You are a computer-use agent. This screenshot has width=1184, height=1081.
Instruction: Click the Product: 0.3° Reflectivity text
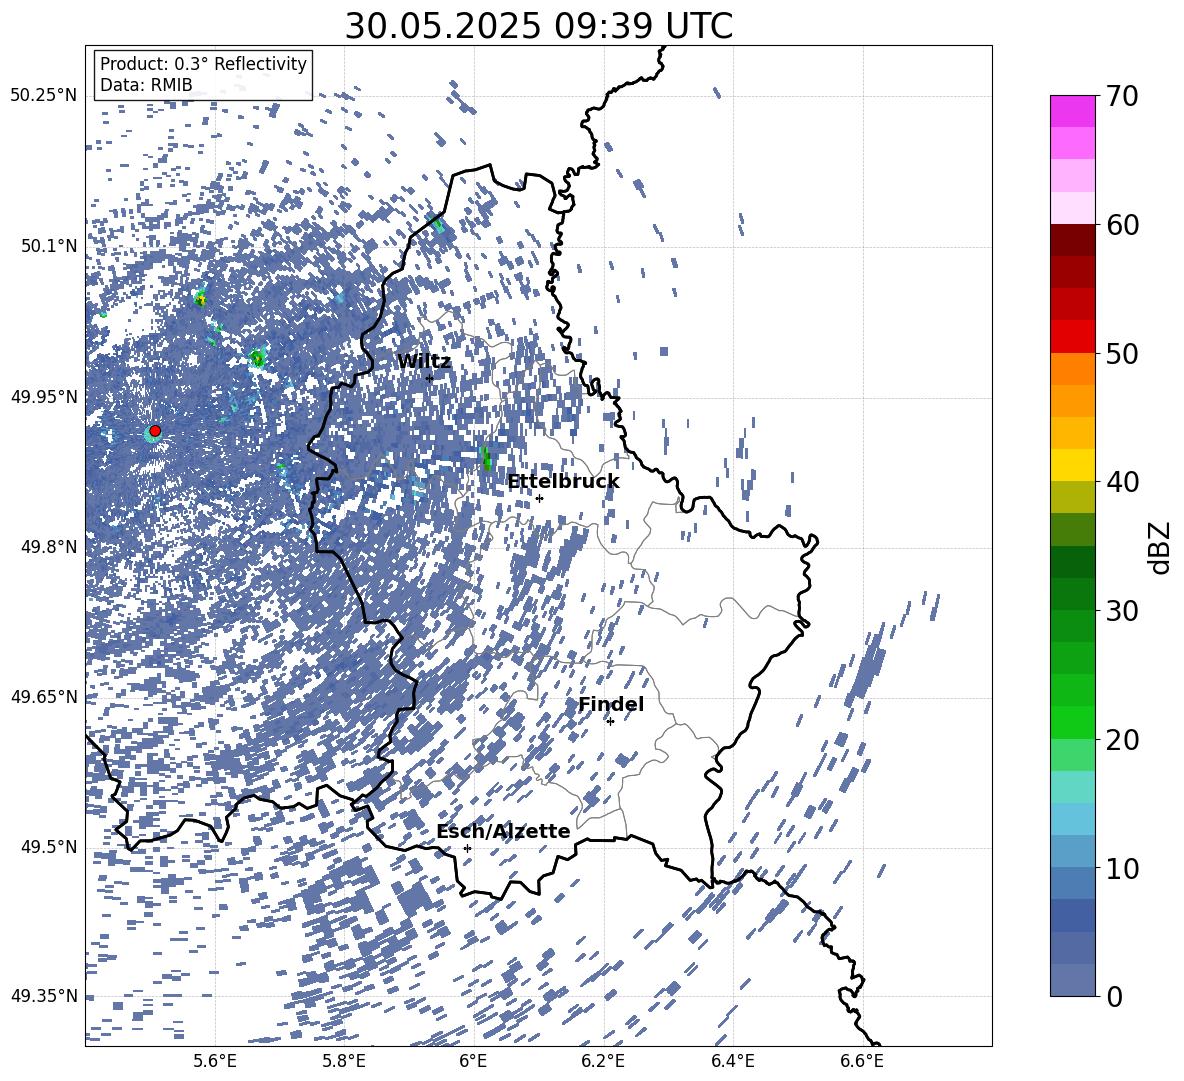[204, 64]
